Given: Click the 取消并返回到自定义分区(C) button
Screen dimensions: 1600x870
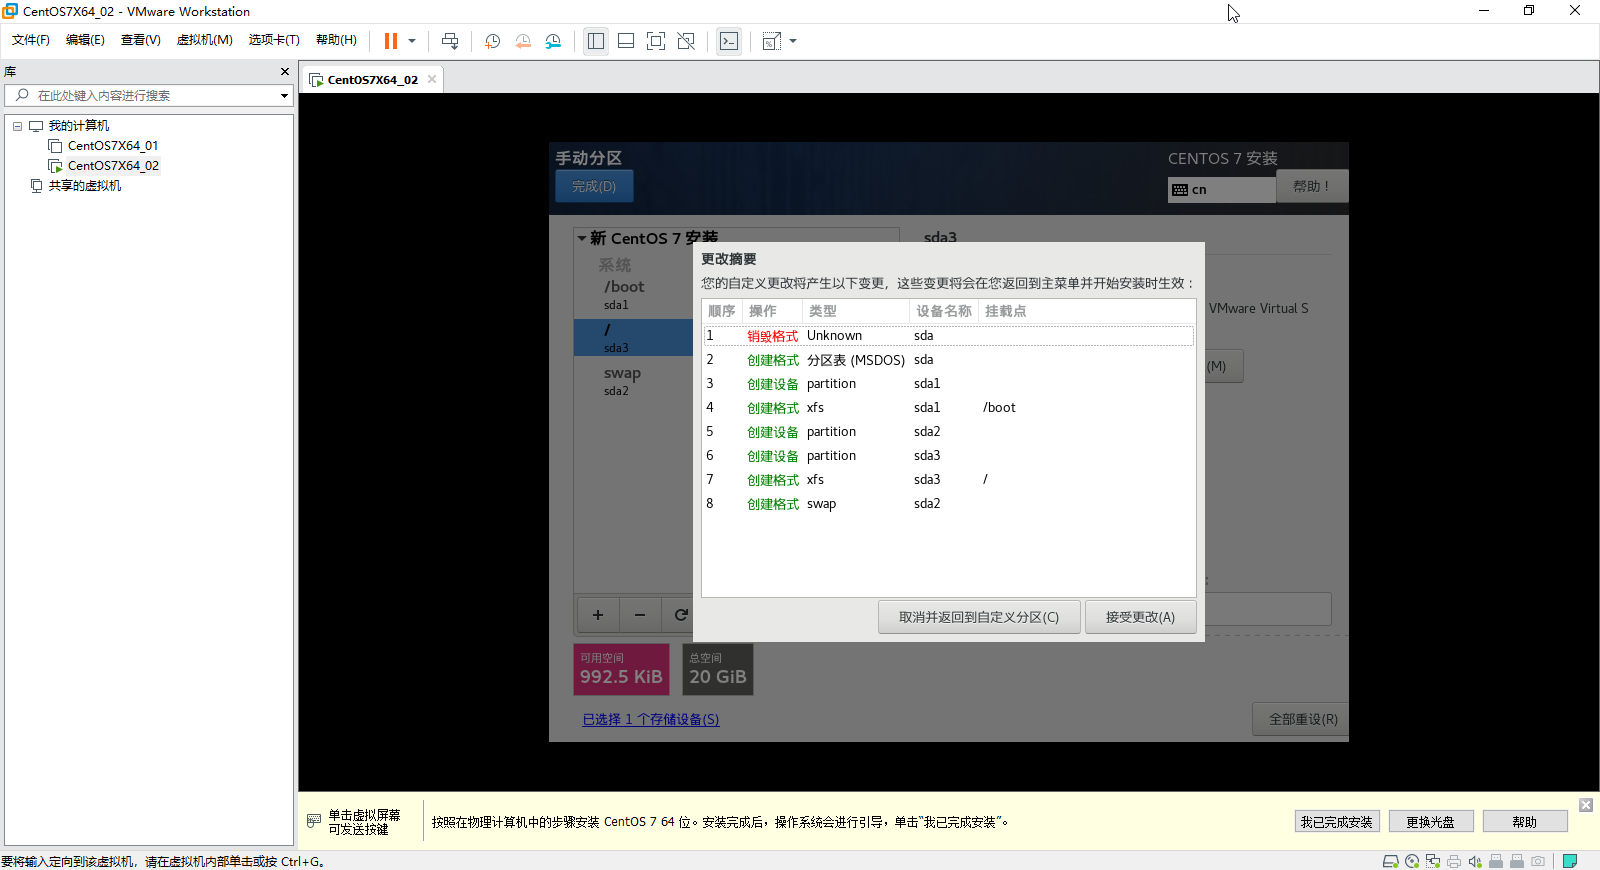Looking at the screenshot, I should point(979,617).
